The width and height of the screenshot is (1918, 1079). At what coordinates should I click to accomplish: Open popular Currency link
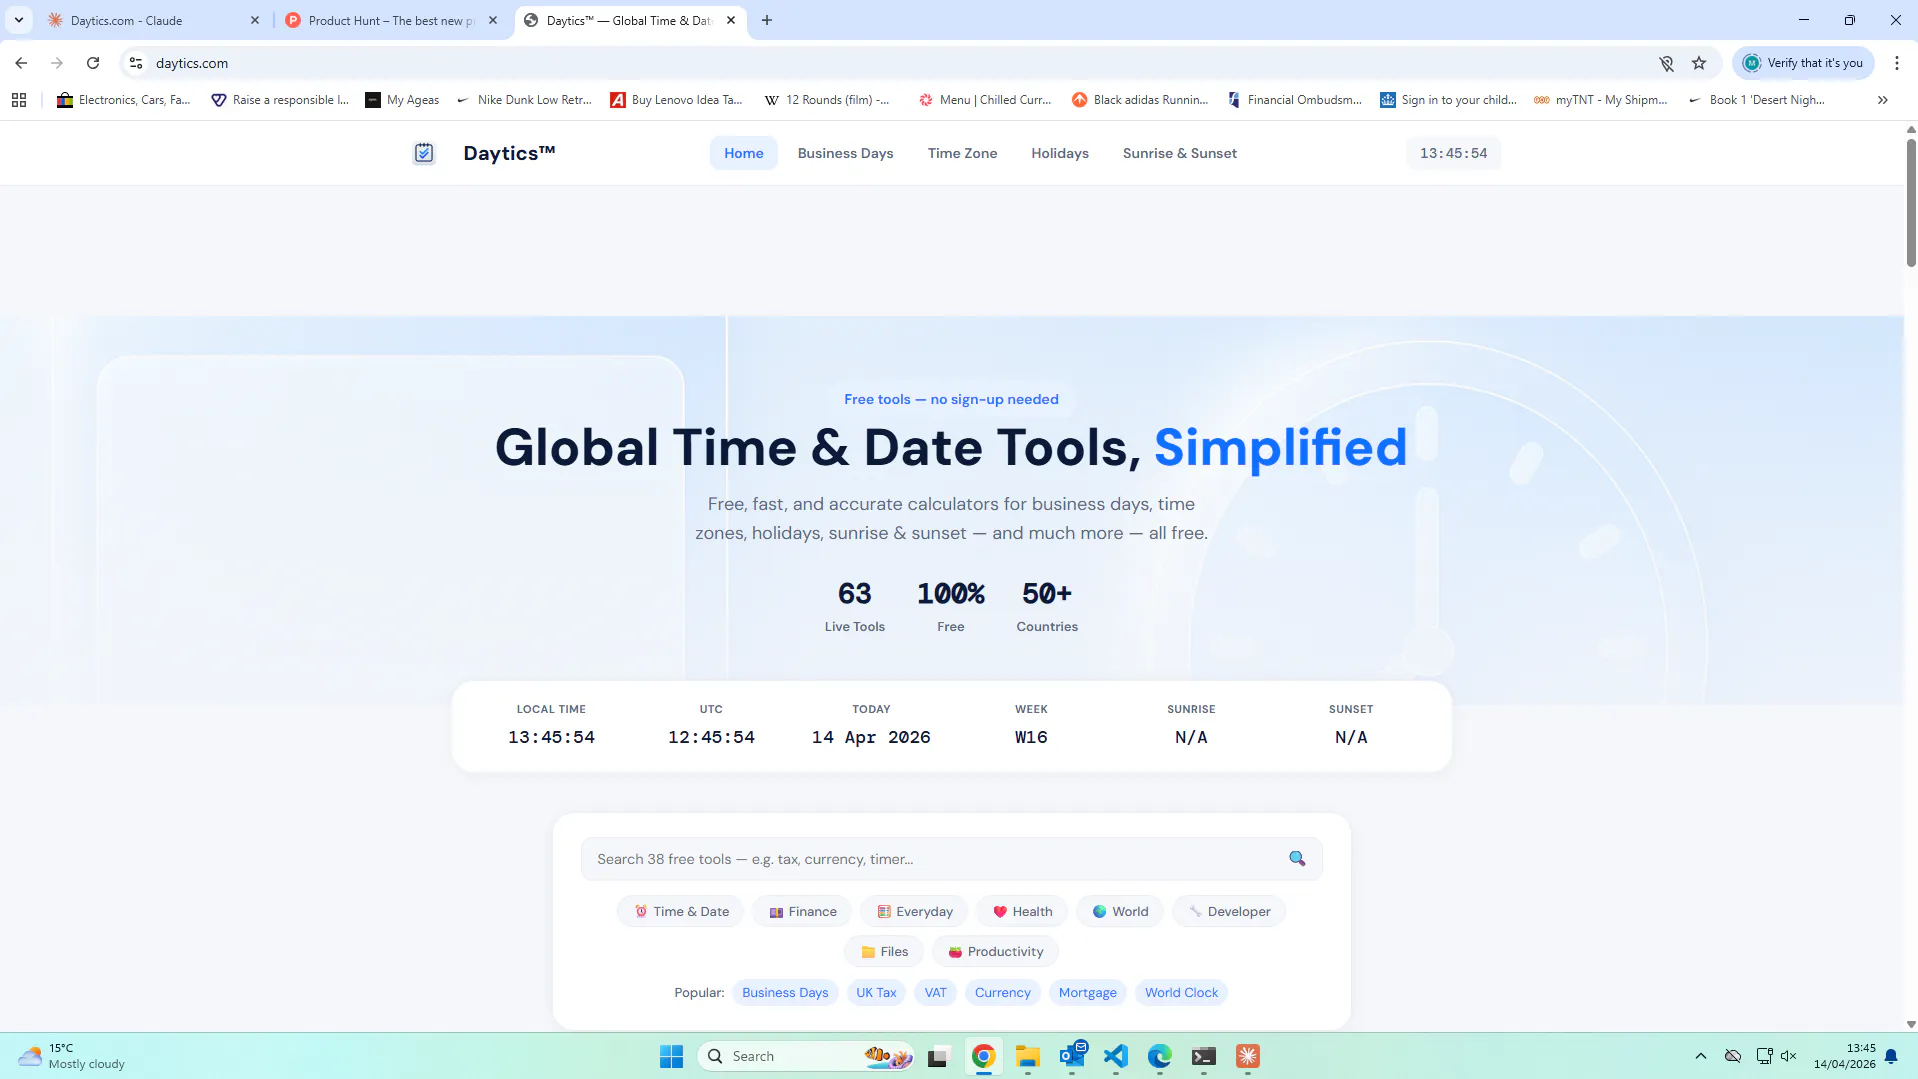tap(1002, 992)
